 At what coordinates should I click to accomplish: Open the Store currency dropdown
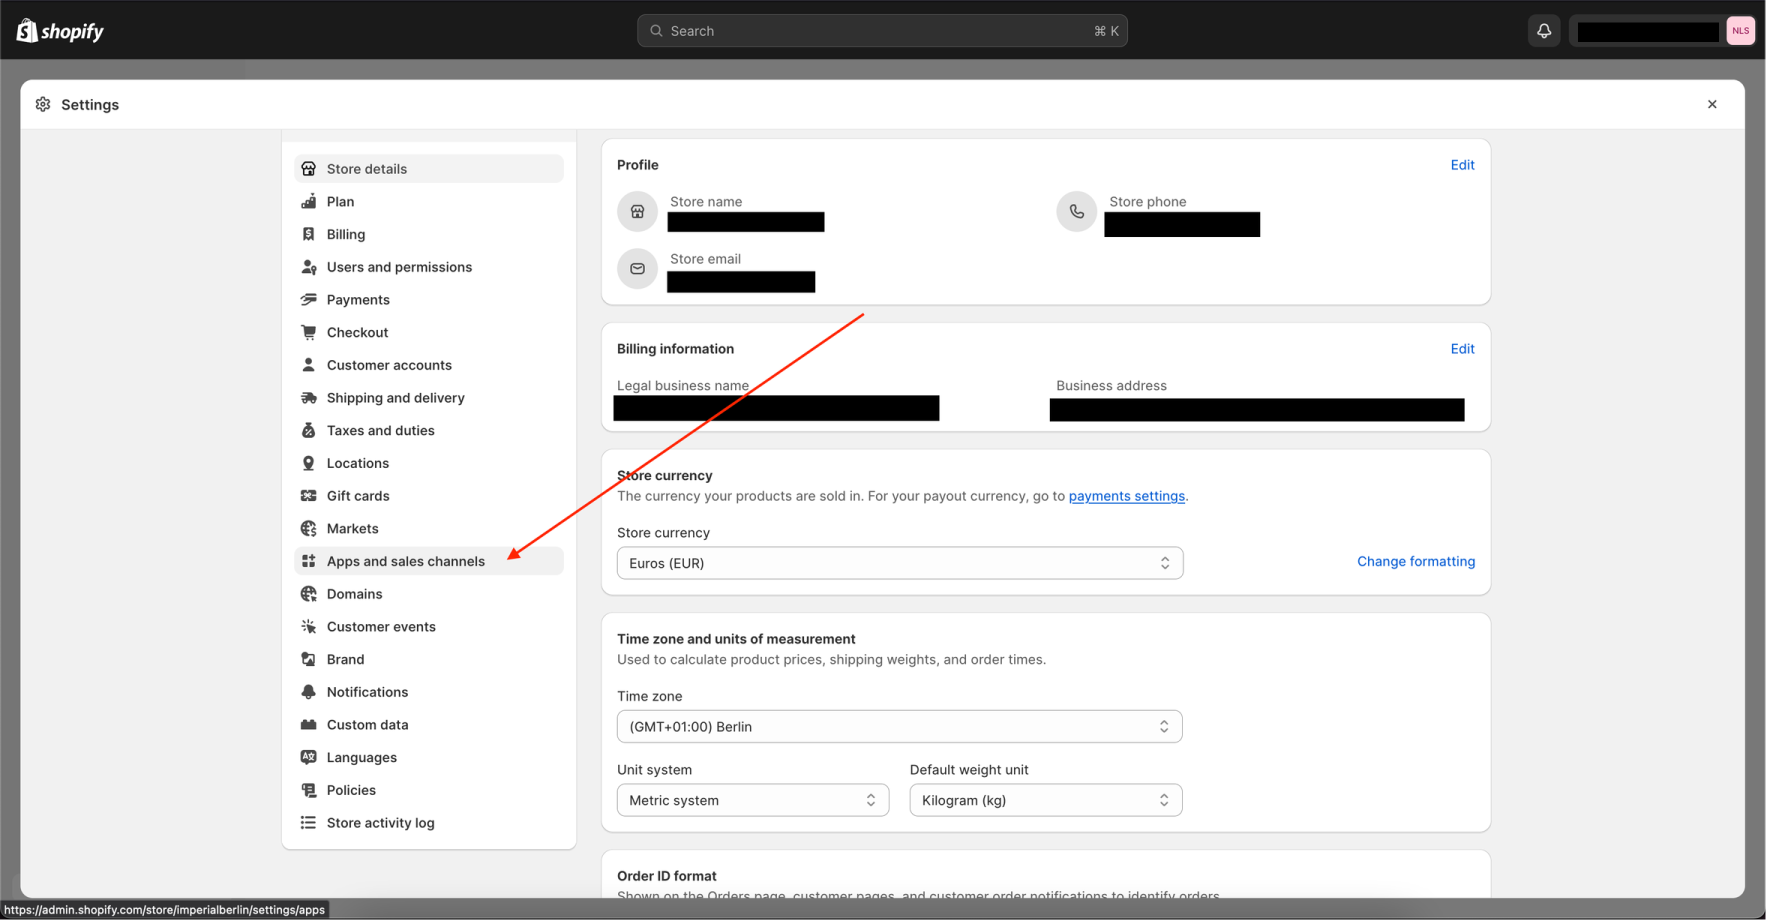(898, 563)
